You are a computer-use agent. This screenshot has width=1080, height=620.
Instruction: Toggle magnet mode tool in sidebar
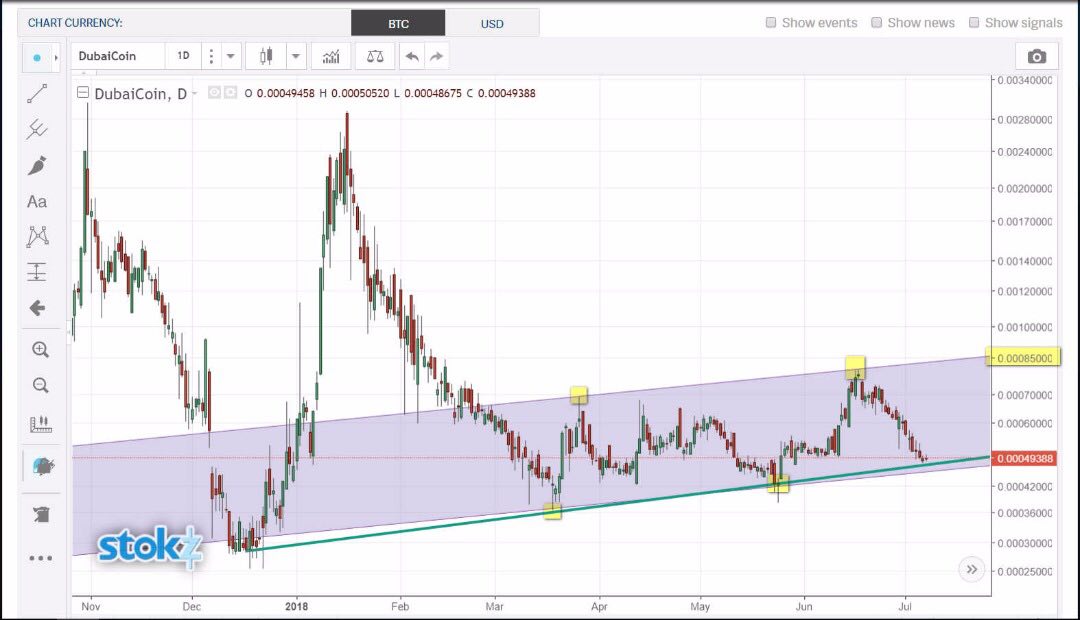pos(43,466)
